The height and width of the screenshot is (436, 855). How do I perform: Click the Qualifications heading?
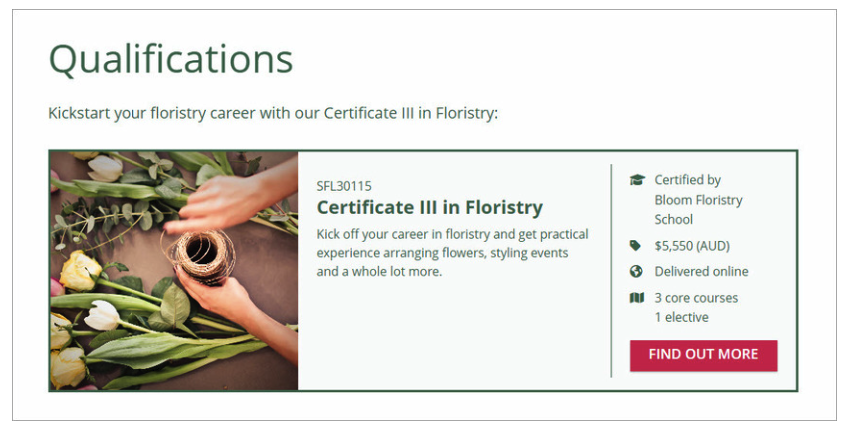coord(171,59)
